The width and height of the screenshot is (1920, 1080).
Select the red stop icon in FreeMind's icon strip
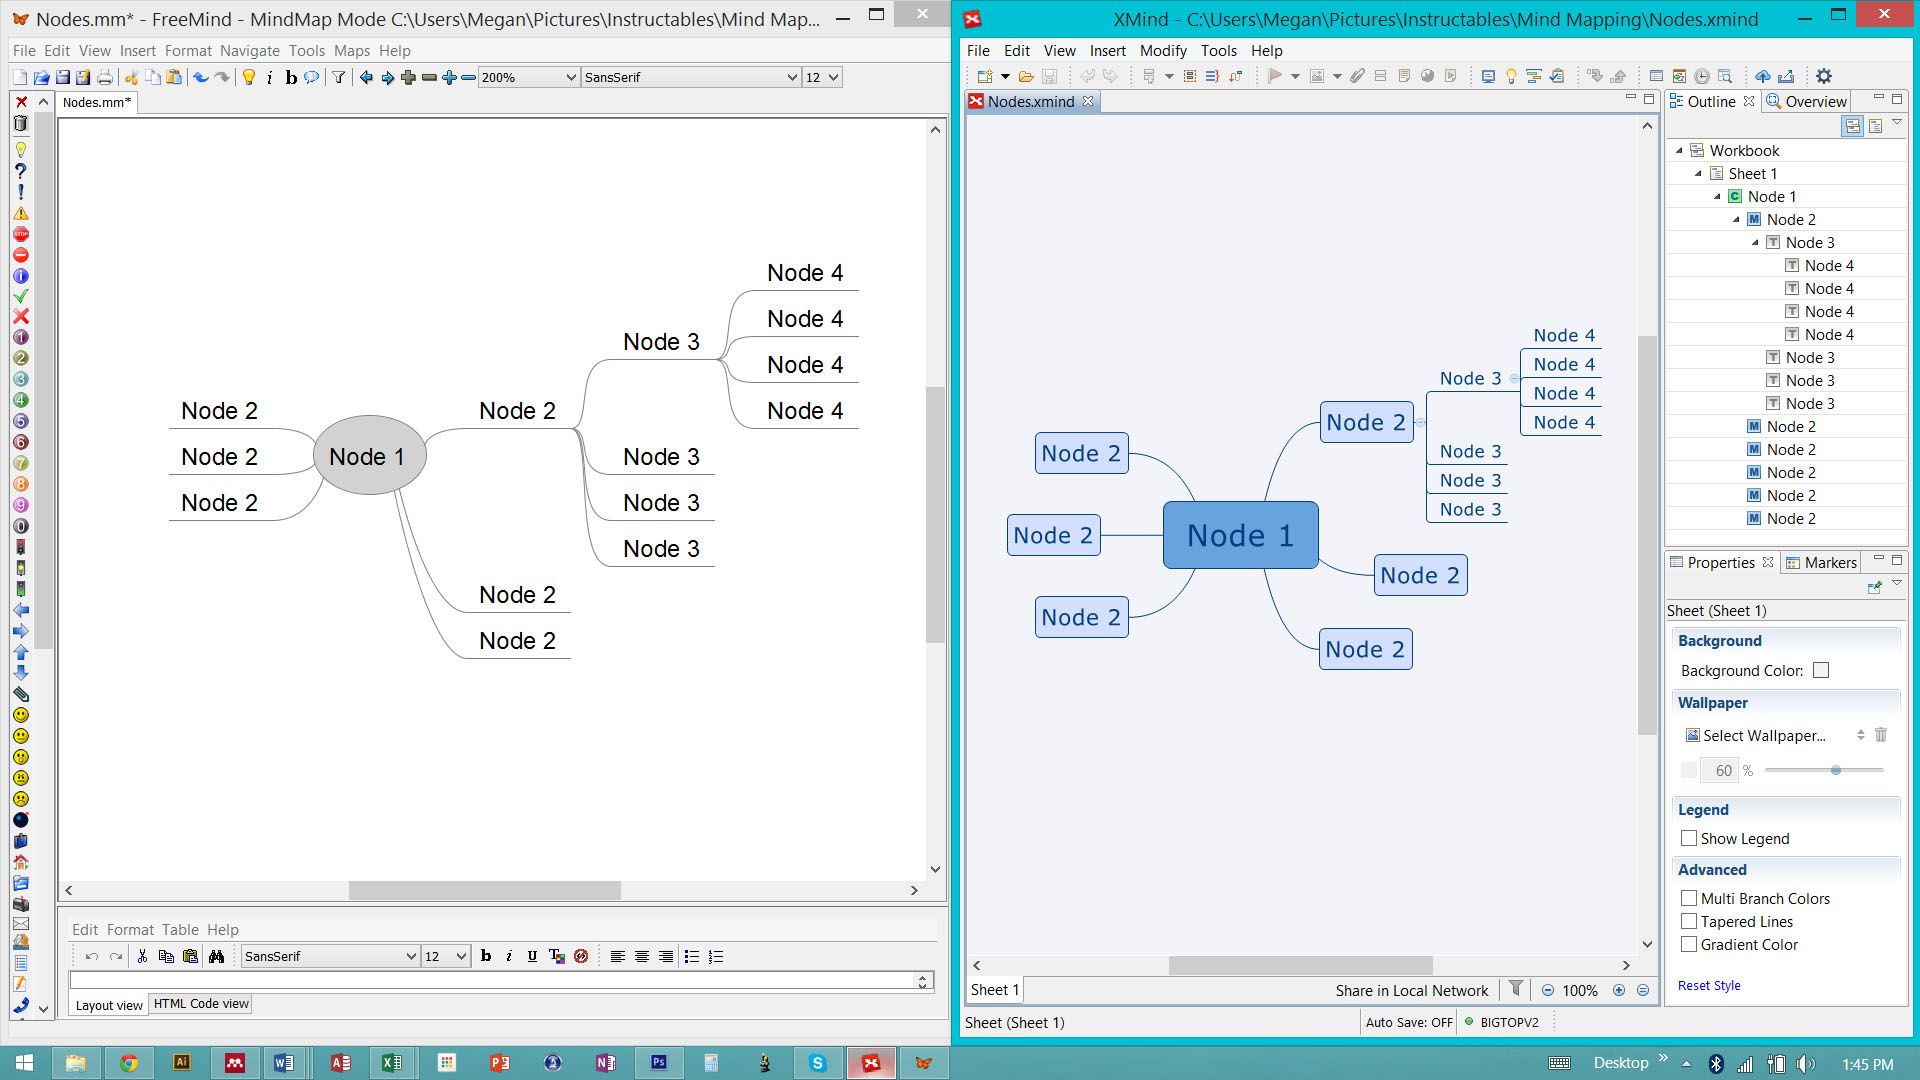pyautogui.click(x=21, y=232)
